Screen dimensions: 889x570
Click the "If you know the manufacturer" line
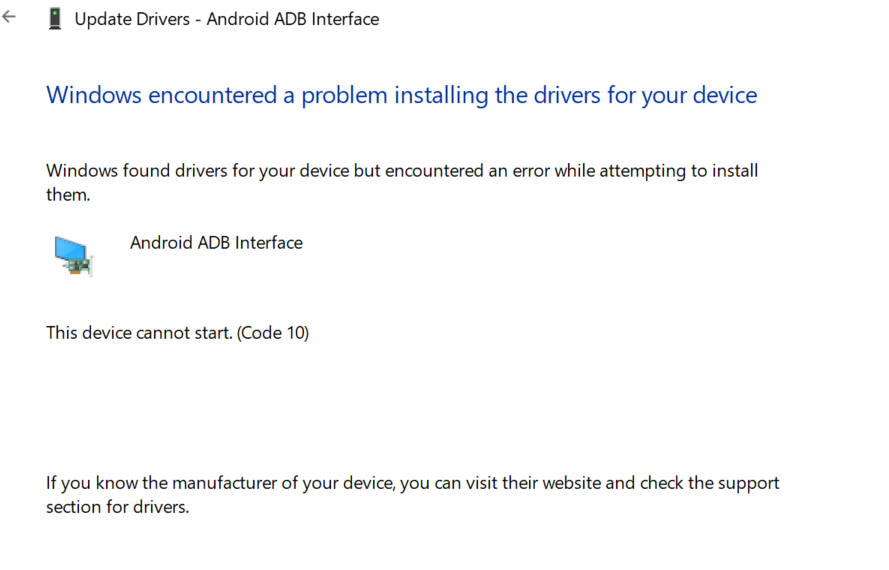[x=412, y=484]
